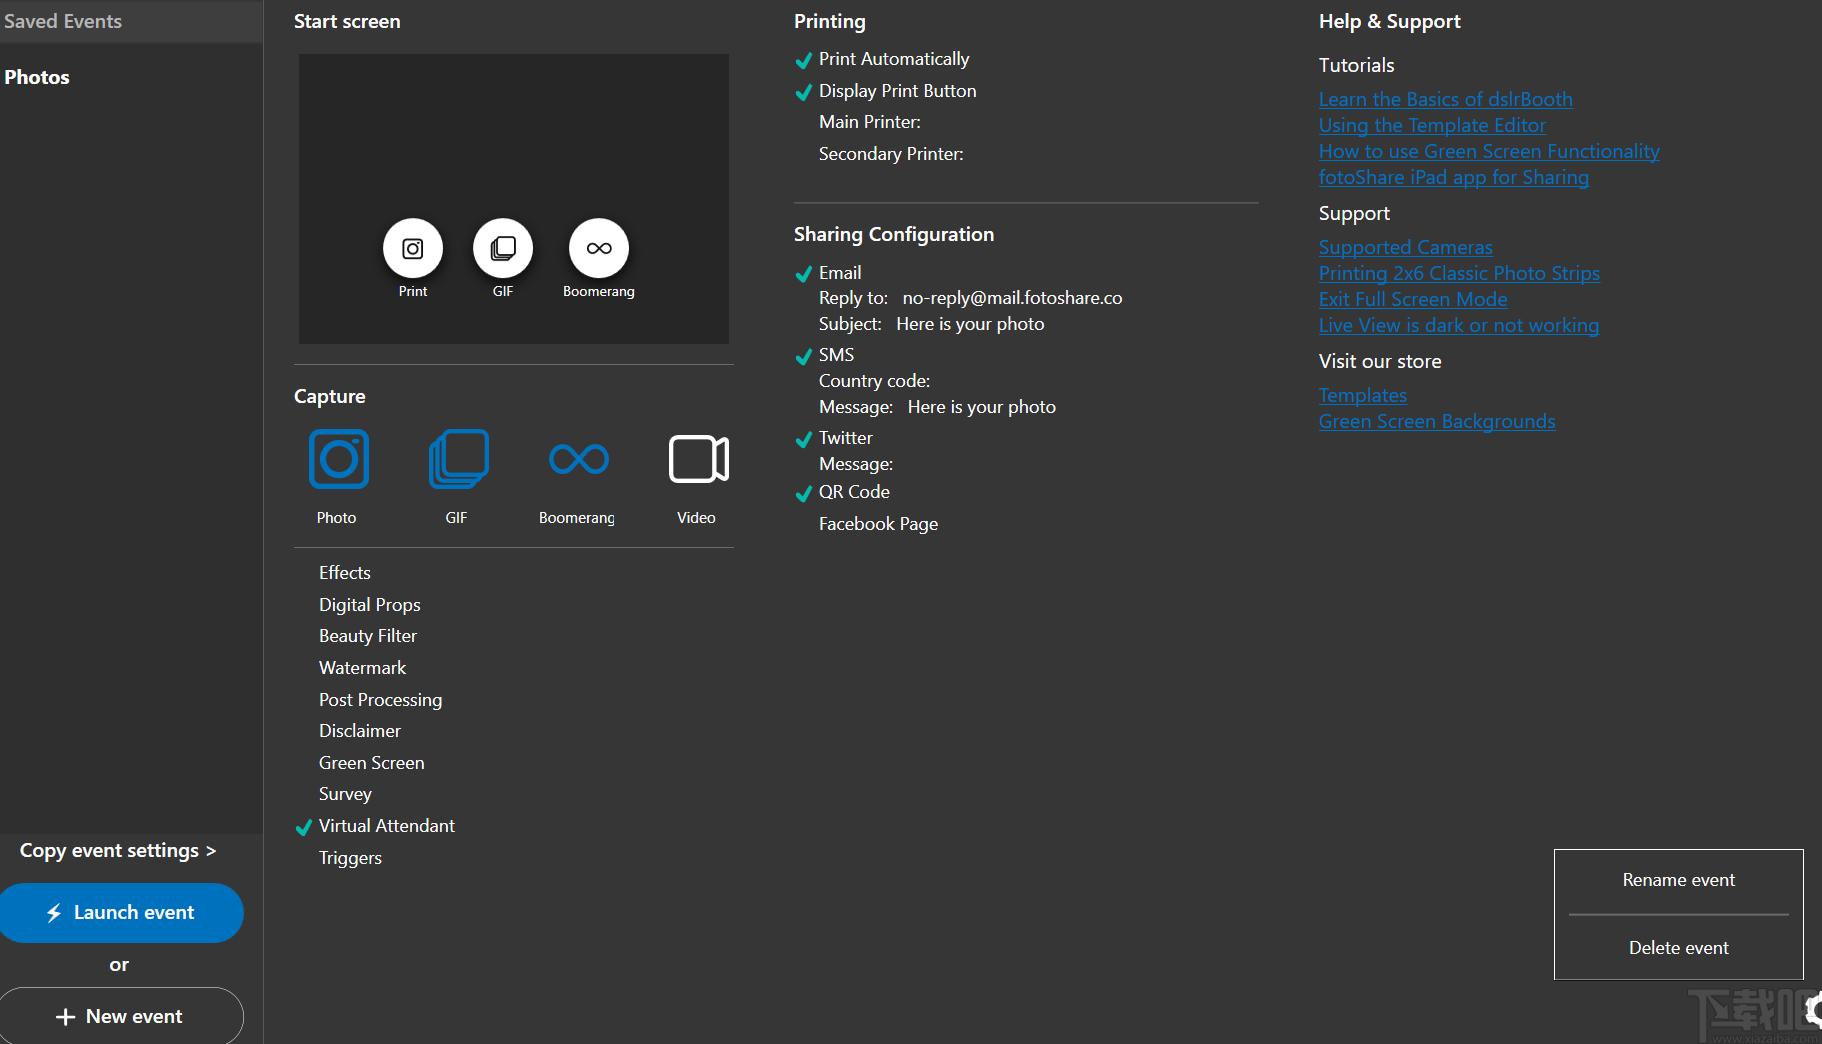Click the Sharing Configuration heading

[x=893, y=234]
